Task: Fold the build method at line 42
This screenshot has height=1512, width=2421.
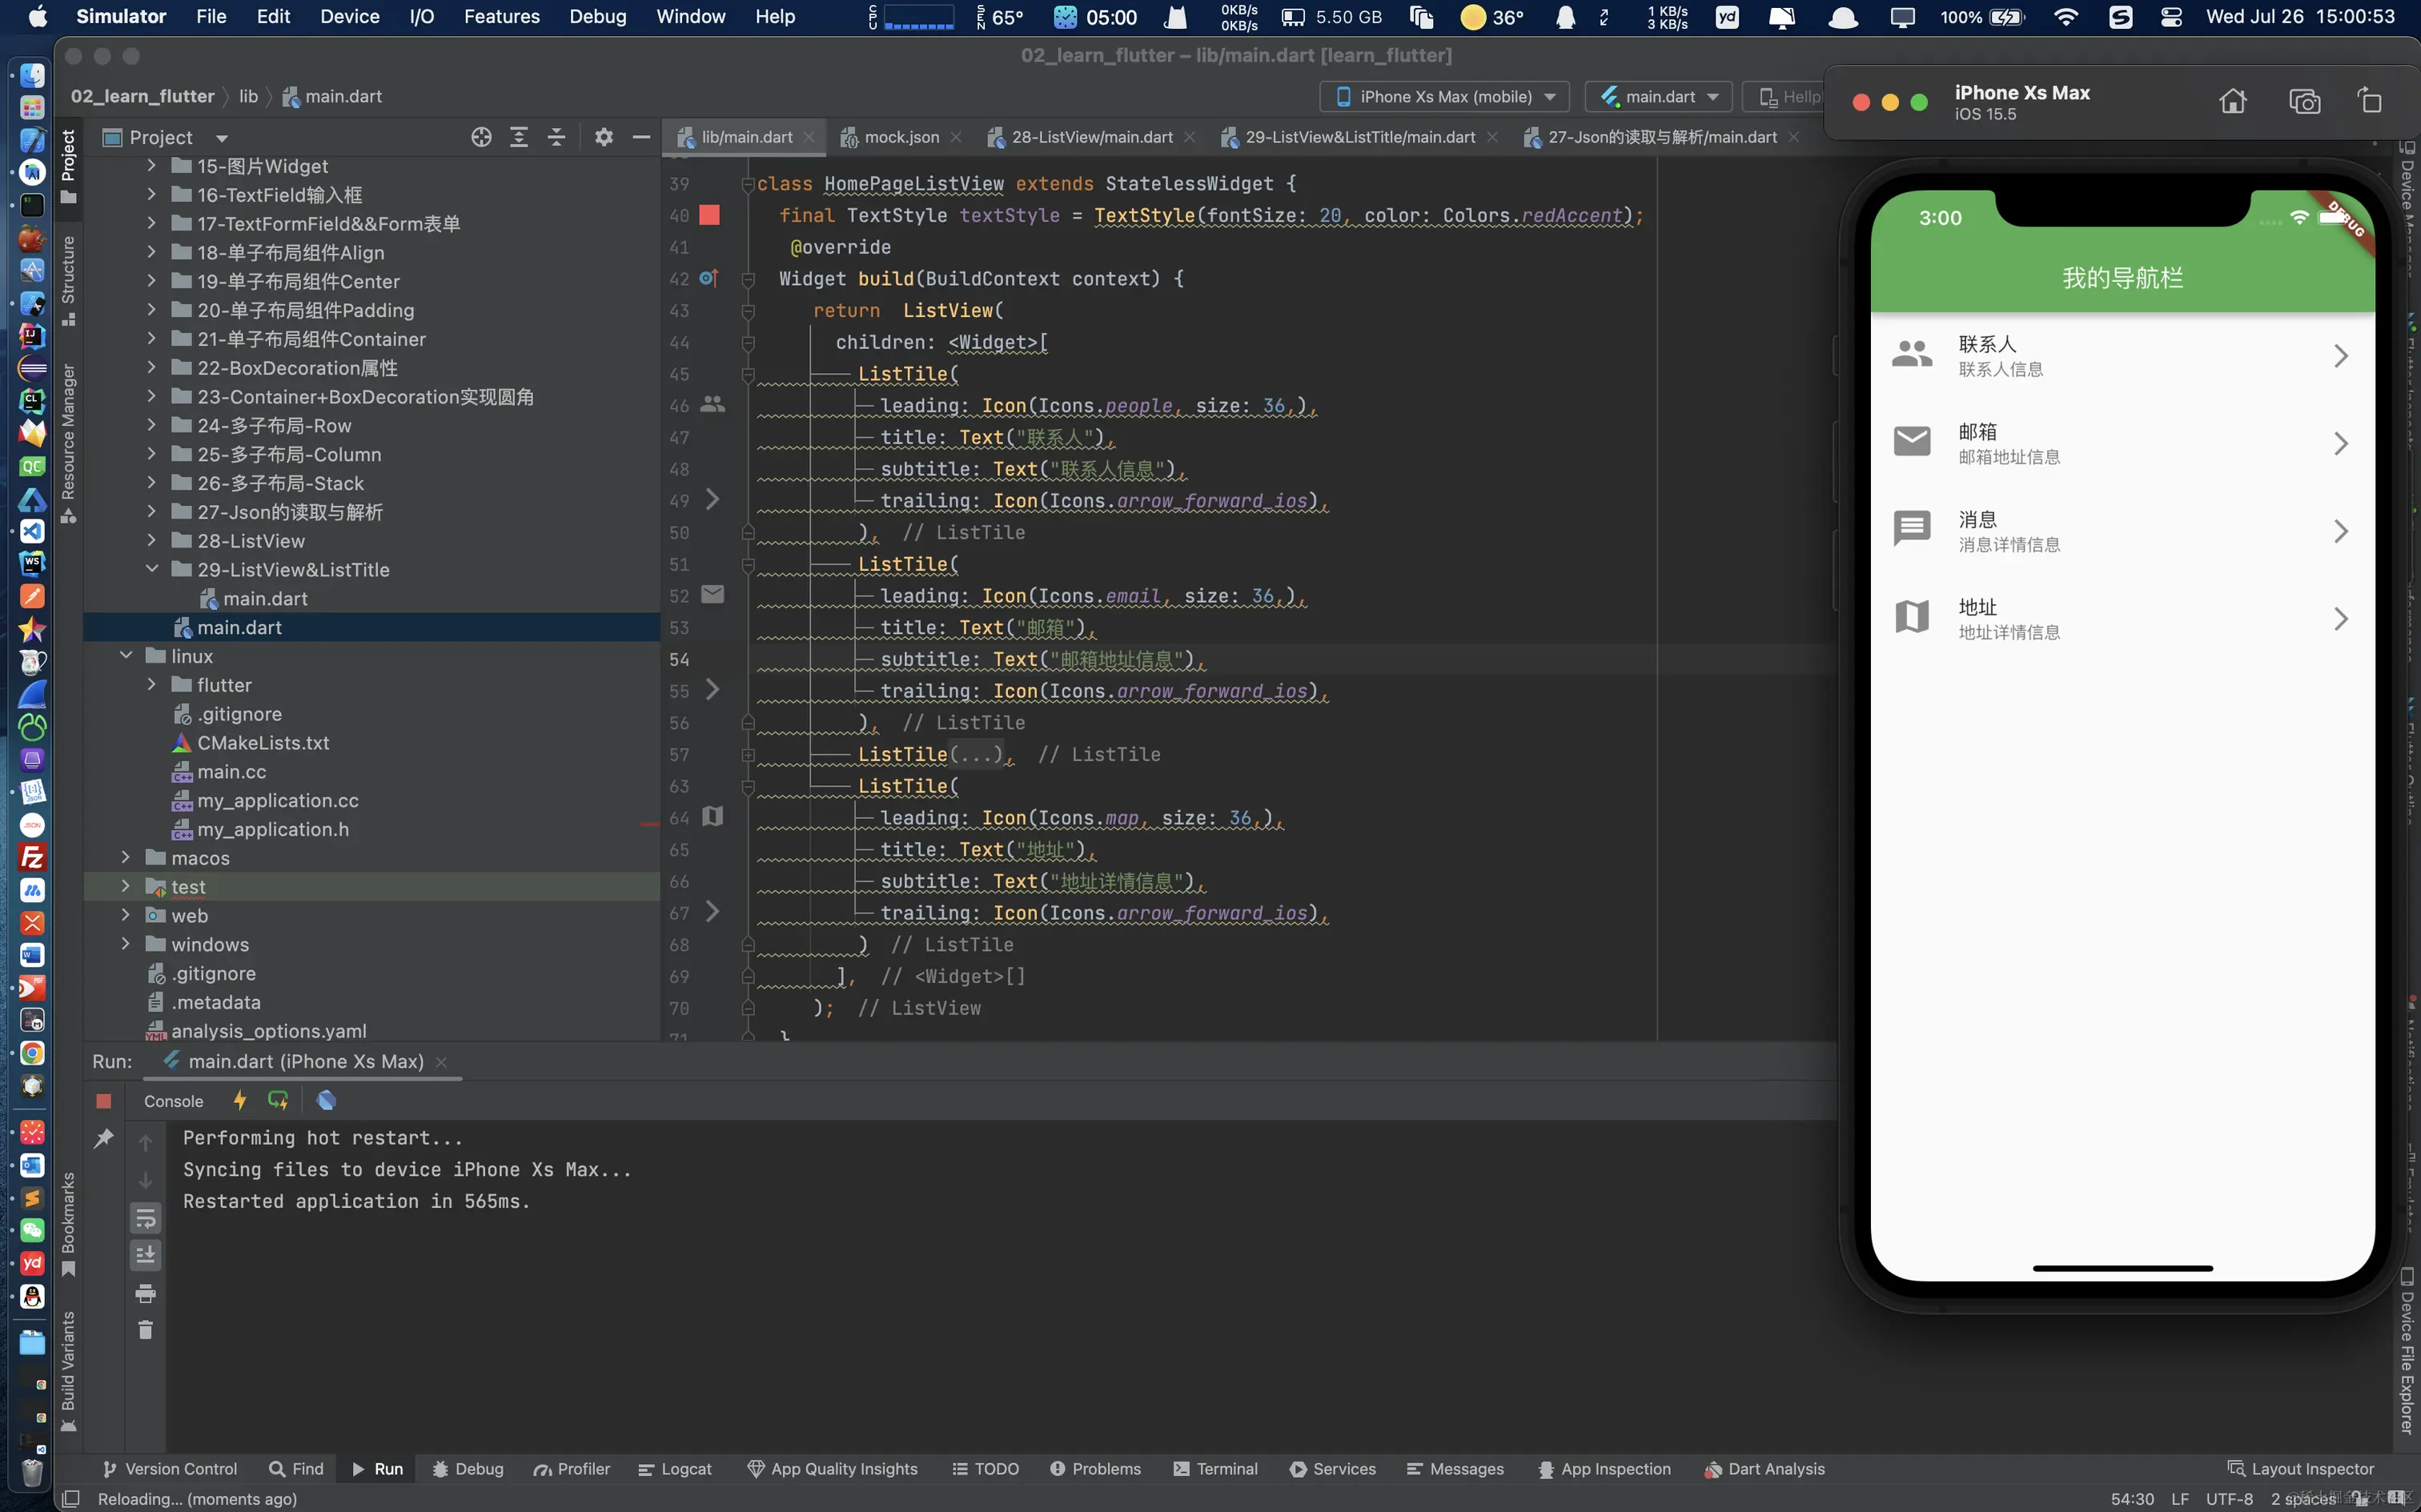Action: click(748, 279)
